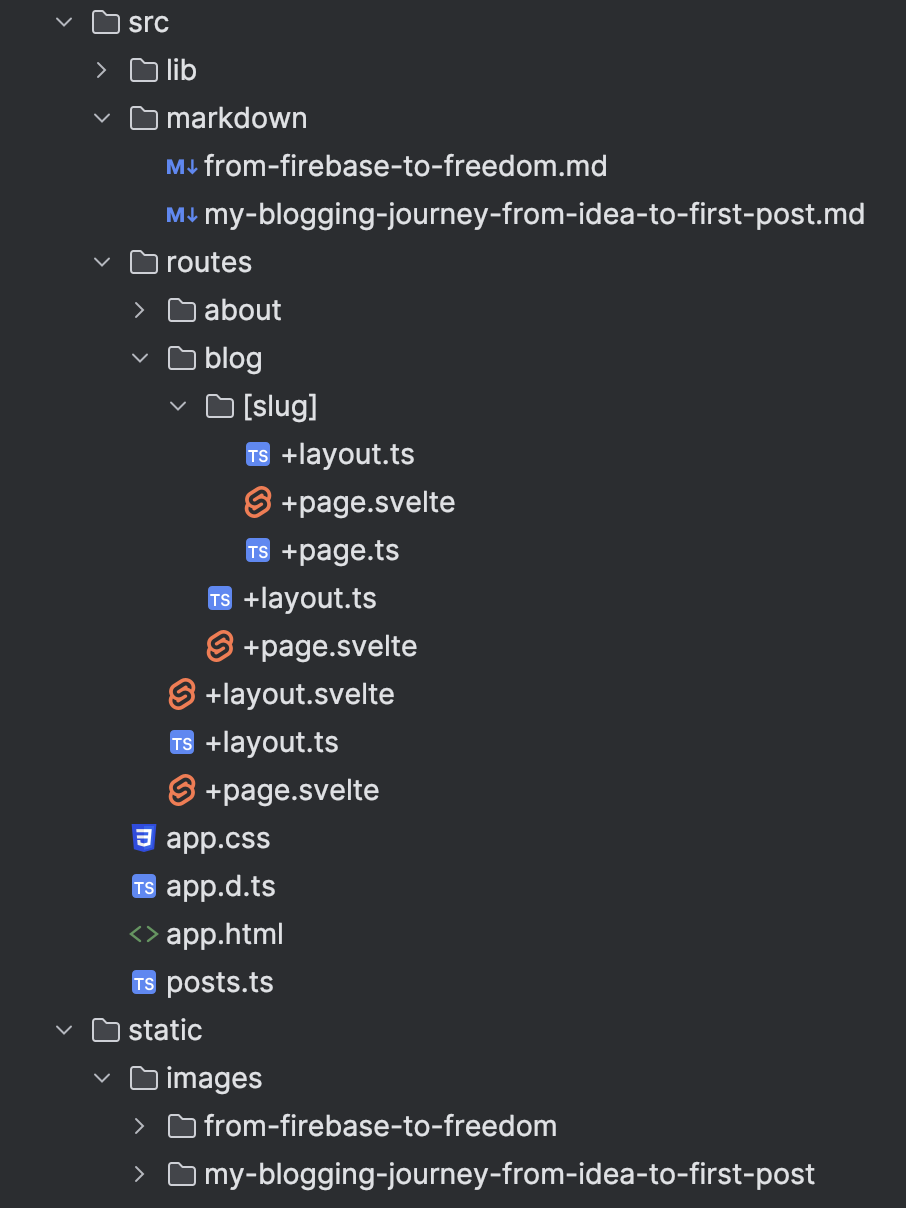The width and height of the screenshot is (906, 1208).
Task: Open from-firebase-to-freedom.md
Action: [x=406, y=166]
